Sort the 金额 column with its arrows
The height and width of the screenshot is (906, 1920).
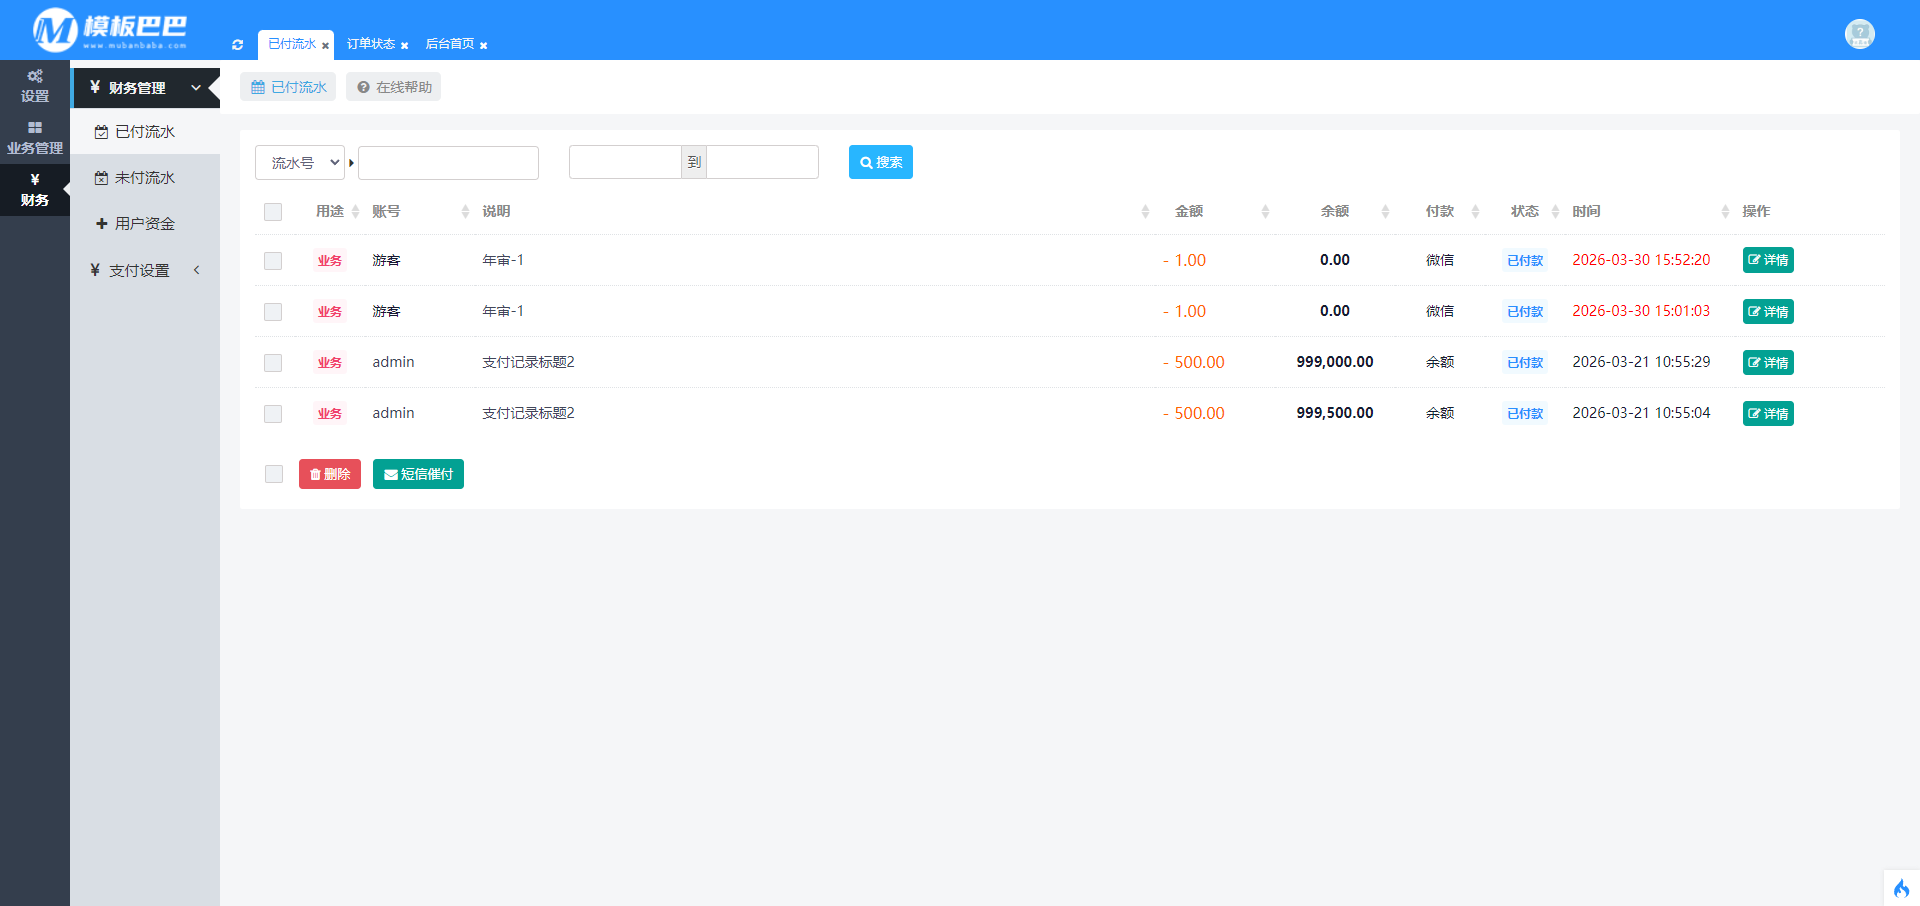coord(1264,211)
